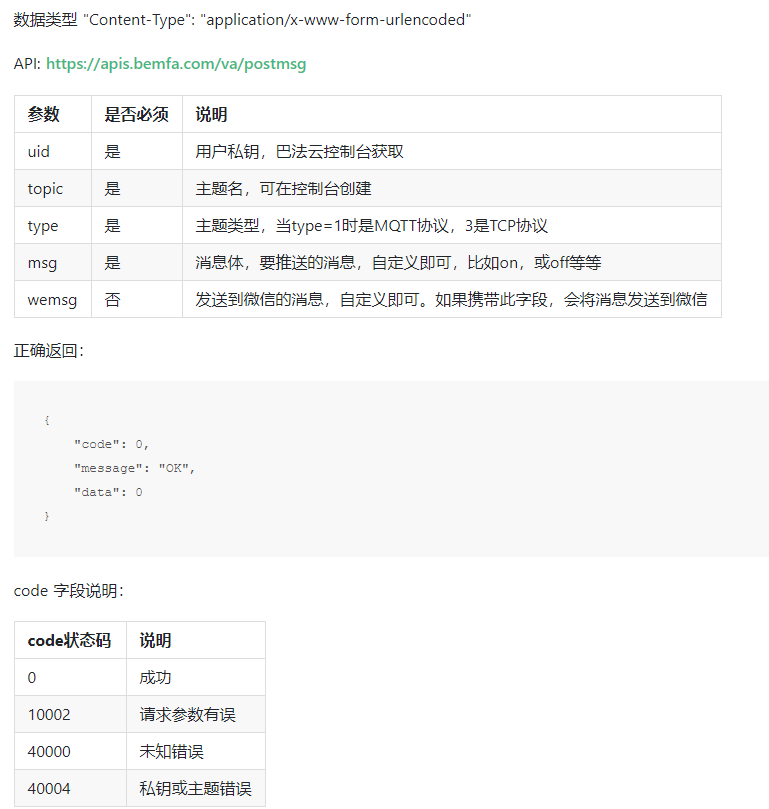Select the 'wemsg' parameter cell
Viewport: 769px width, 809px height.
tap(53, 300)
